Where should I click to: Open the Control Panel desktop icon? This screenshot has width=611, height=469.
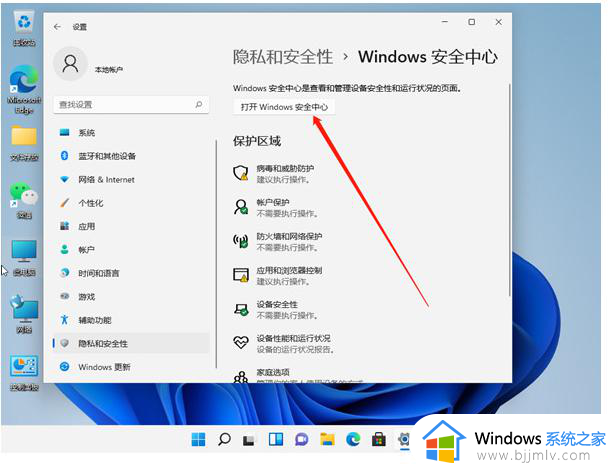coord(24,373)
